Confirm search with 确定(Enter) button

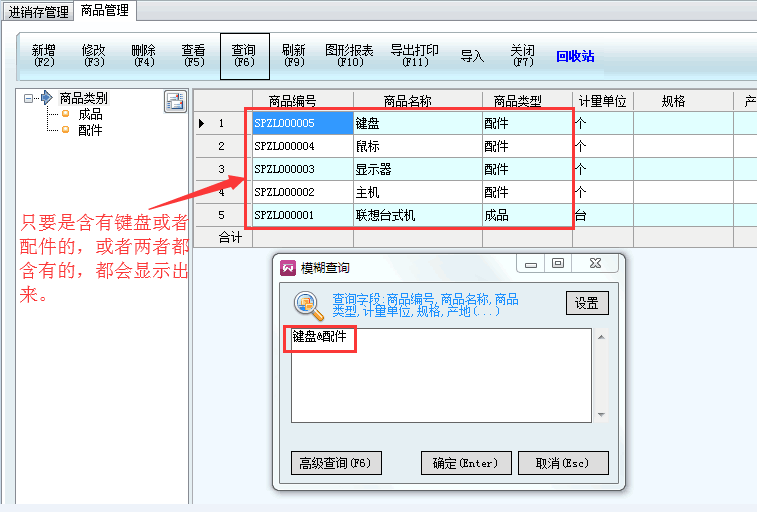tap(466, 463)
